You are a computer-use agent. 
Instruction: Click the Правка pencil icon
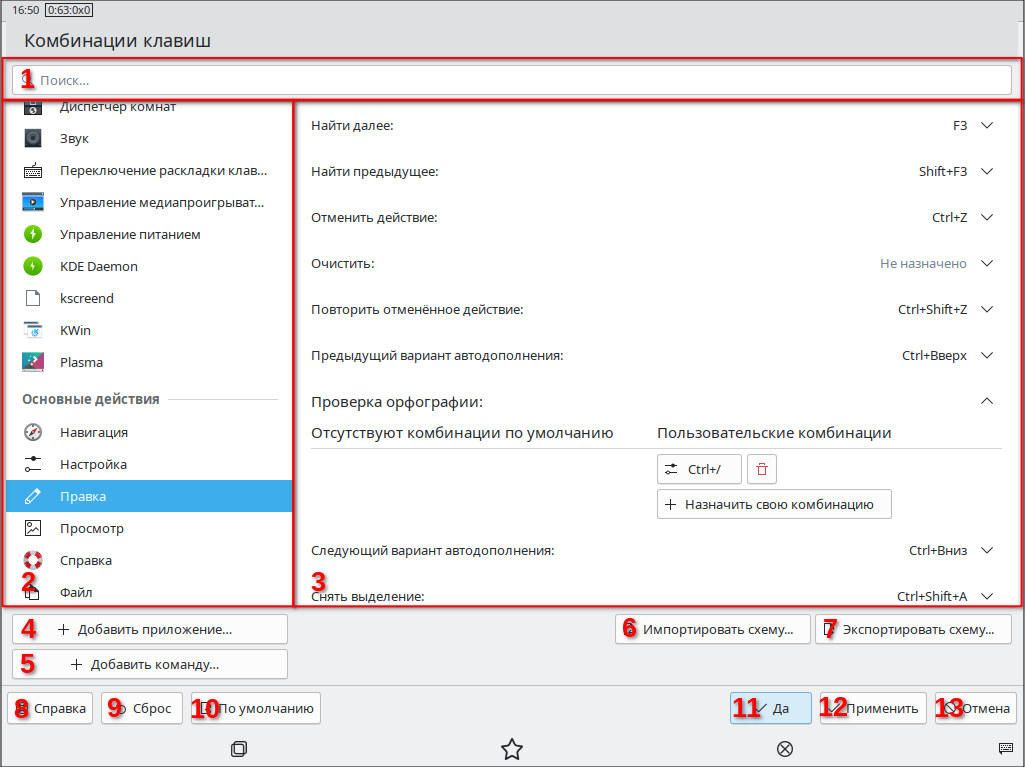coord(33,496)
